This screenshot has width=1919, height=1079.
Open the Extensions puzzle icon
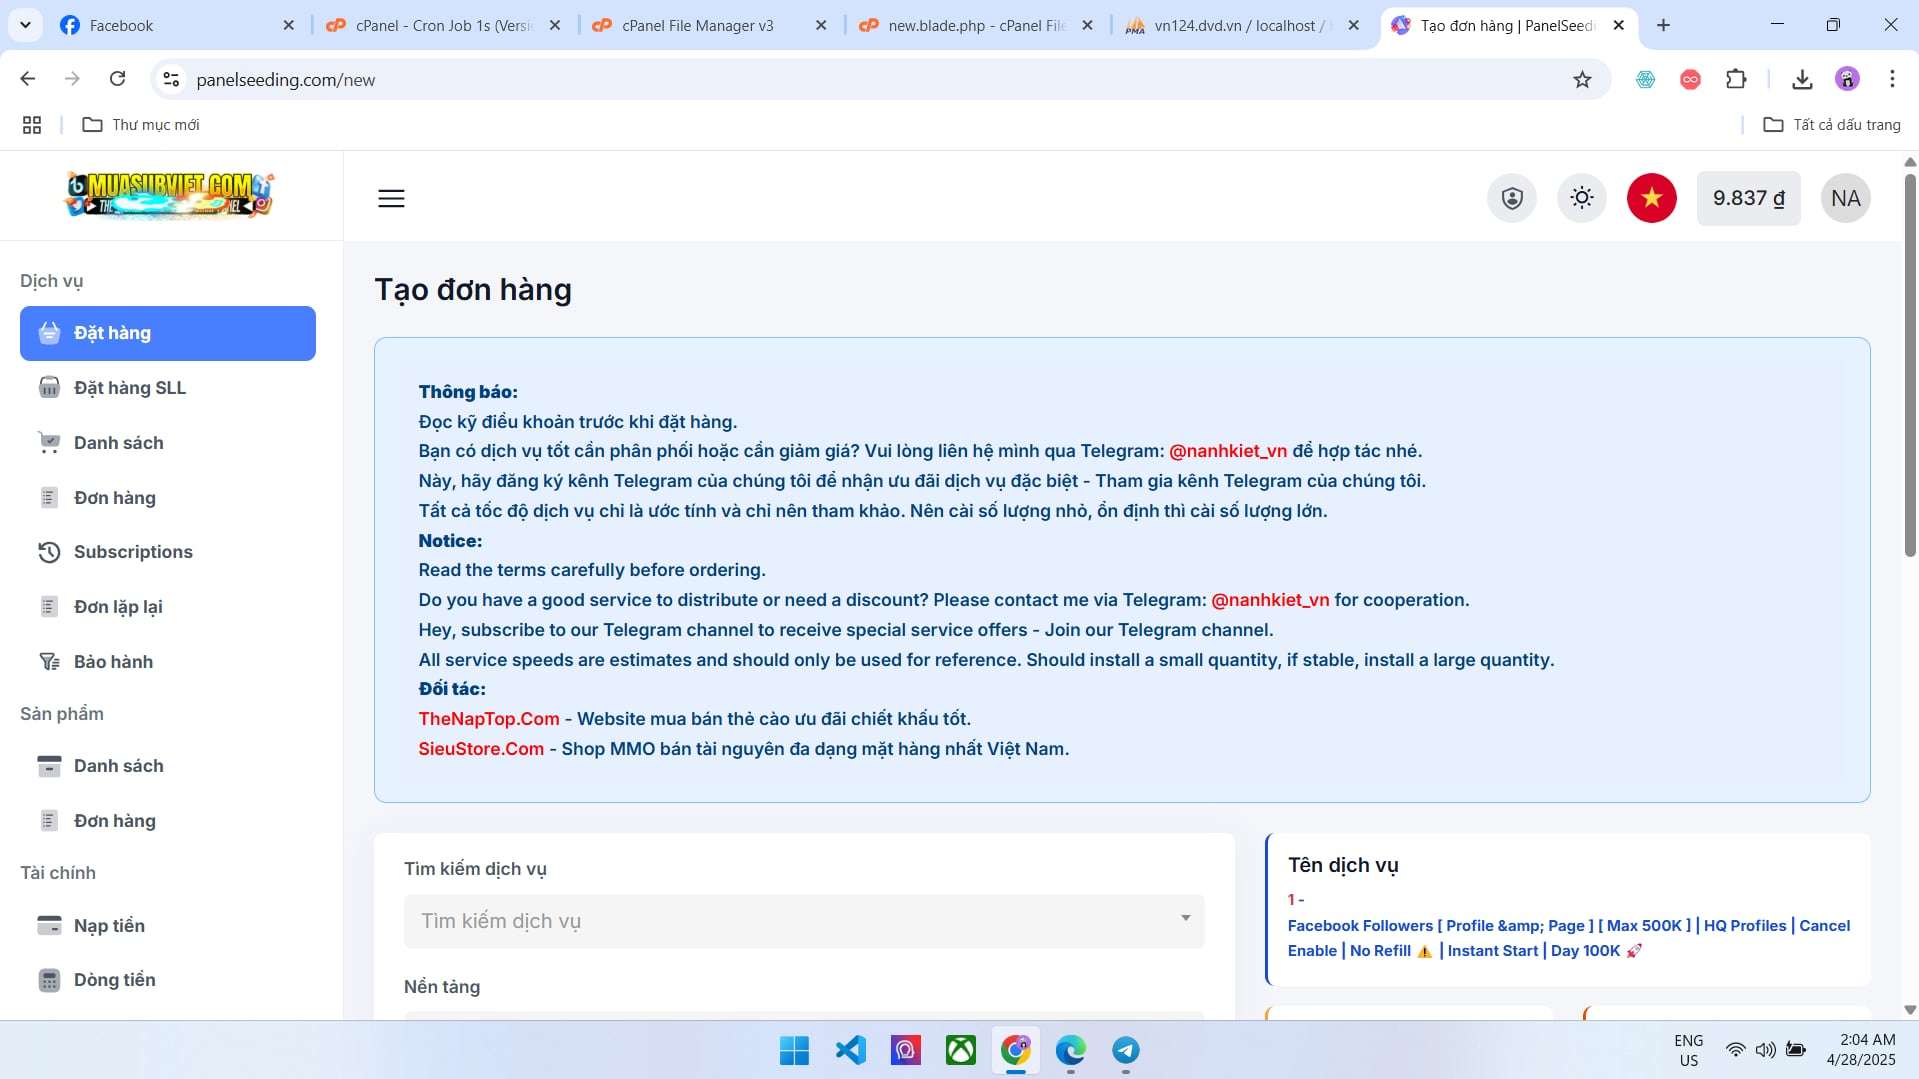(1736, 79)
